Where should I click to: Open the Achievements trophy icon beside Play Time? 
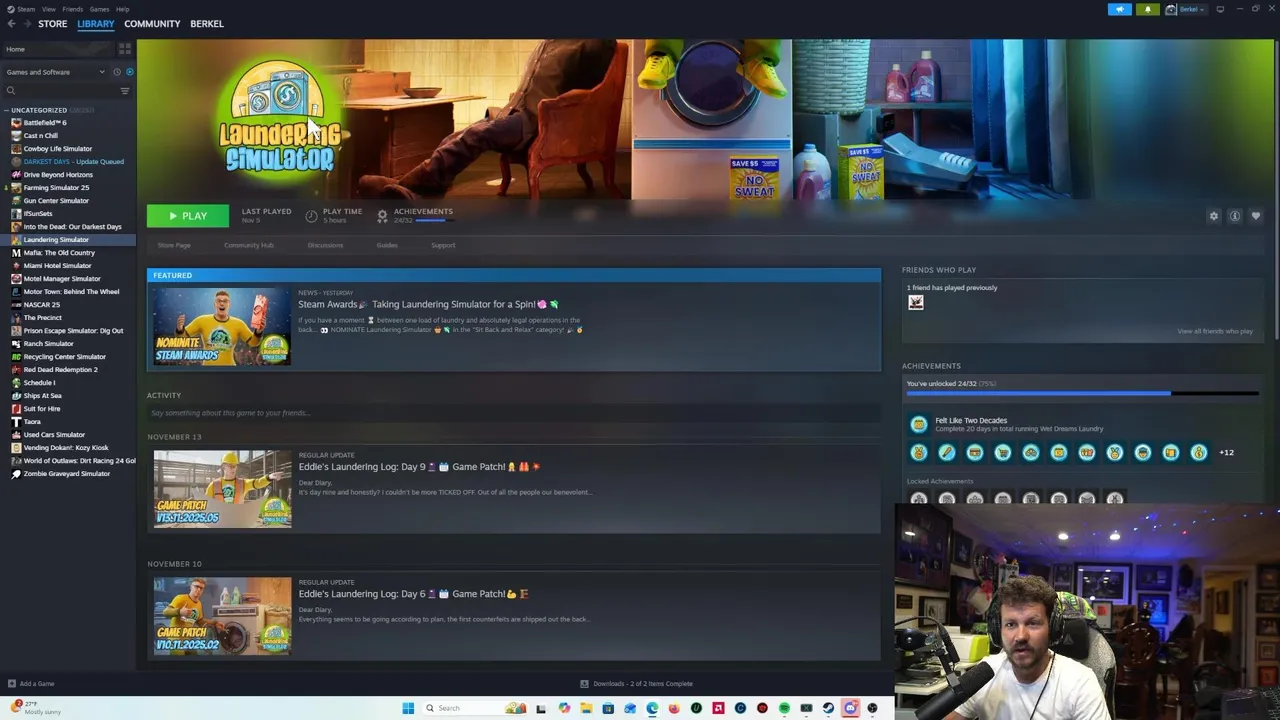(x=382, y=216)
